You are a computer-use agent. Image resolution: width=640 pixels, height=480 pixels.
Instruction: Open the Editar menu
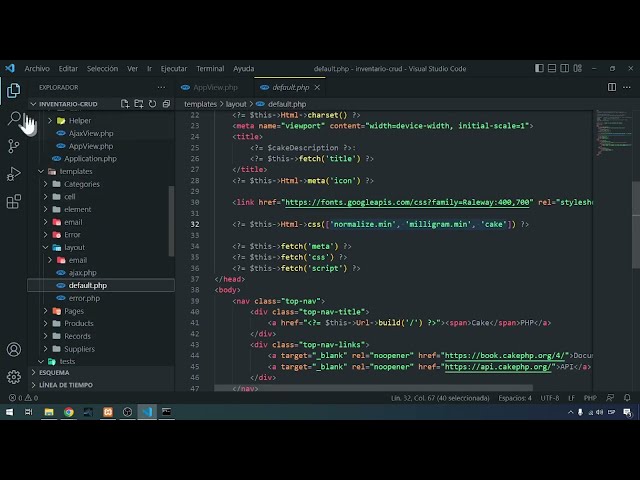(68, 69)
